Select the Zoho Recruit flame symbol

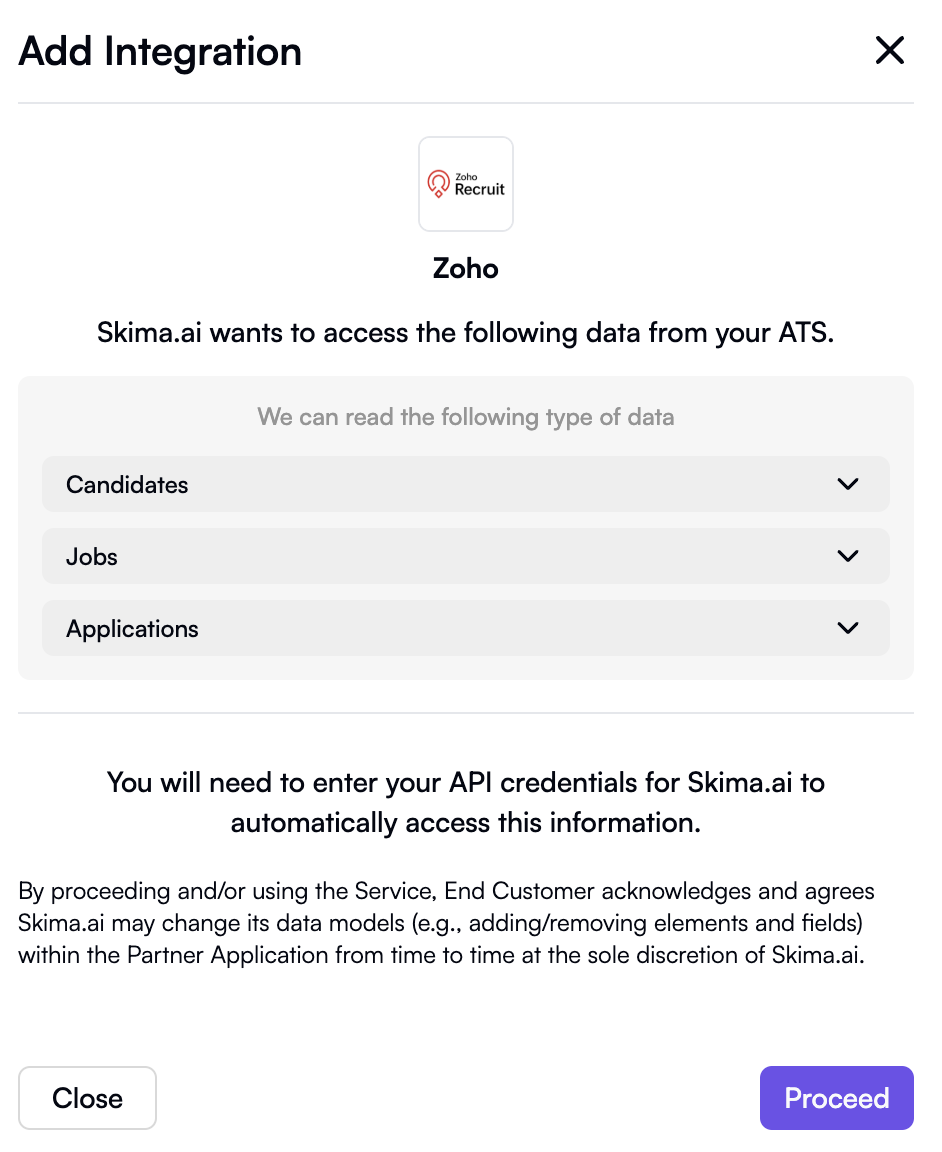click(x=438, y=183)
